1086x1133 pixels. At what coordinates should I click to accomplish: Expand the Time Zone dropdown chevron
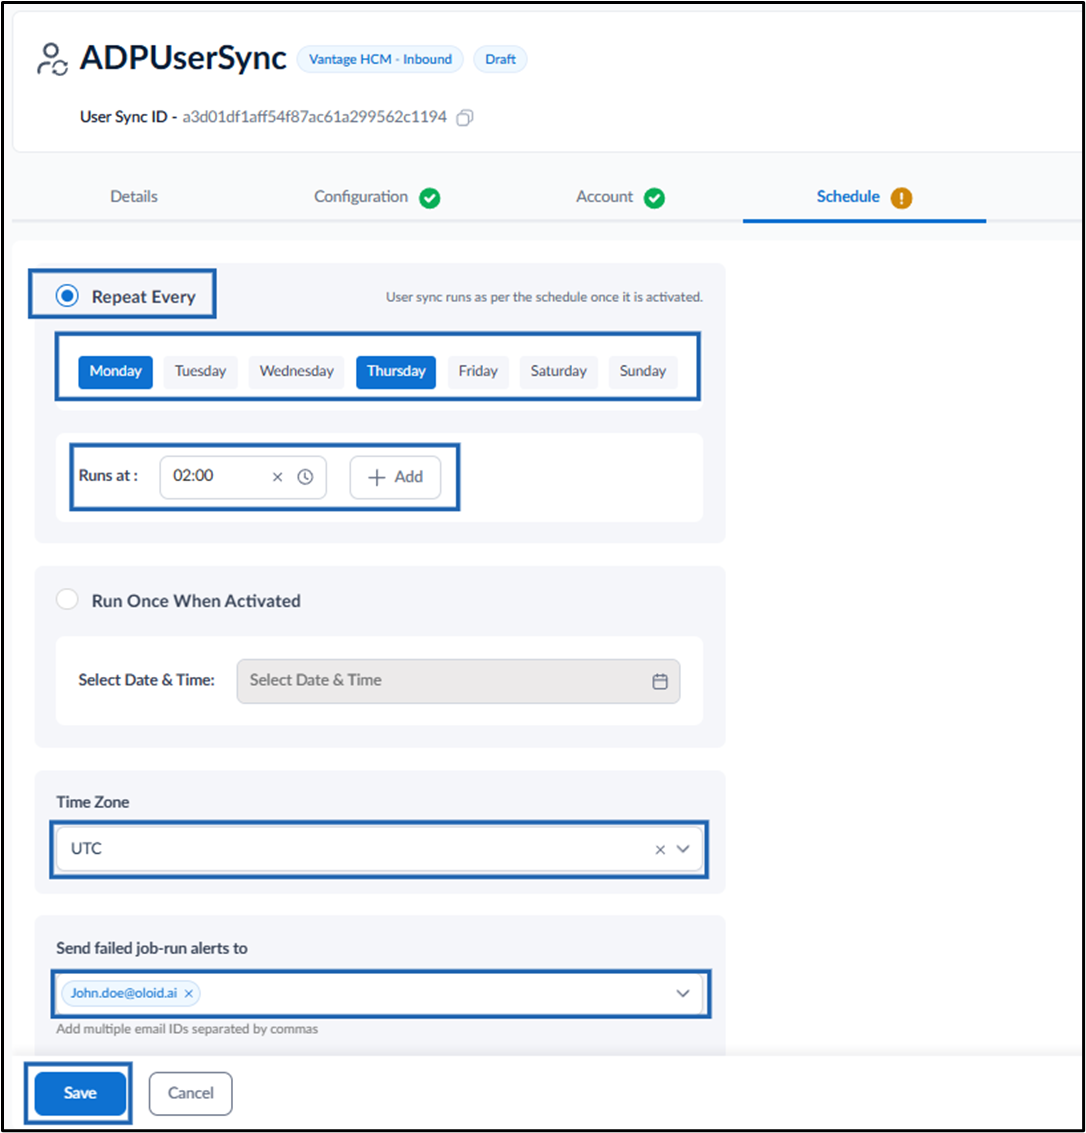pos(683,849)
